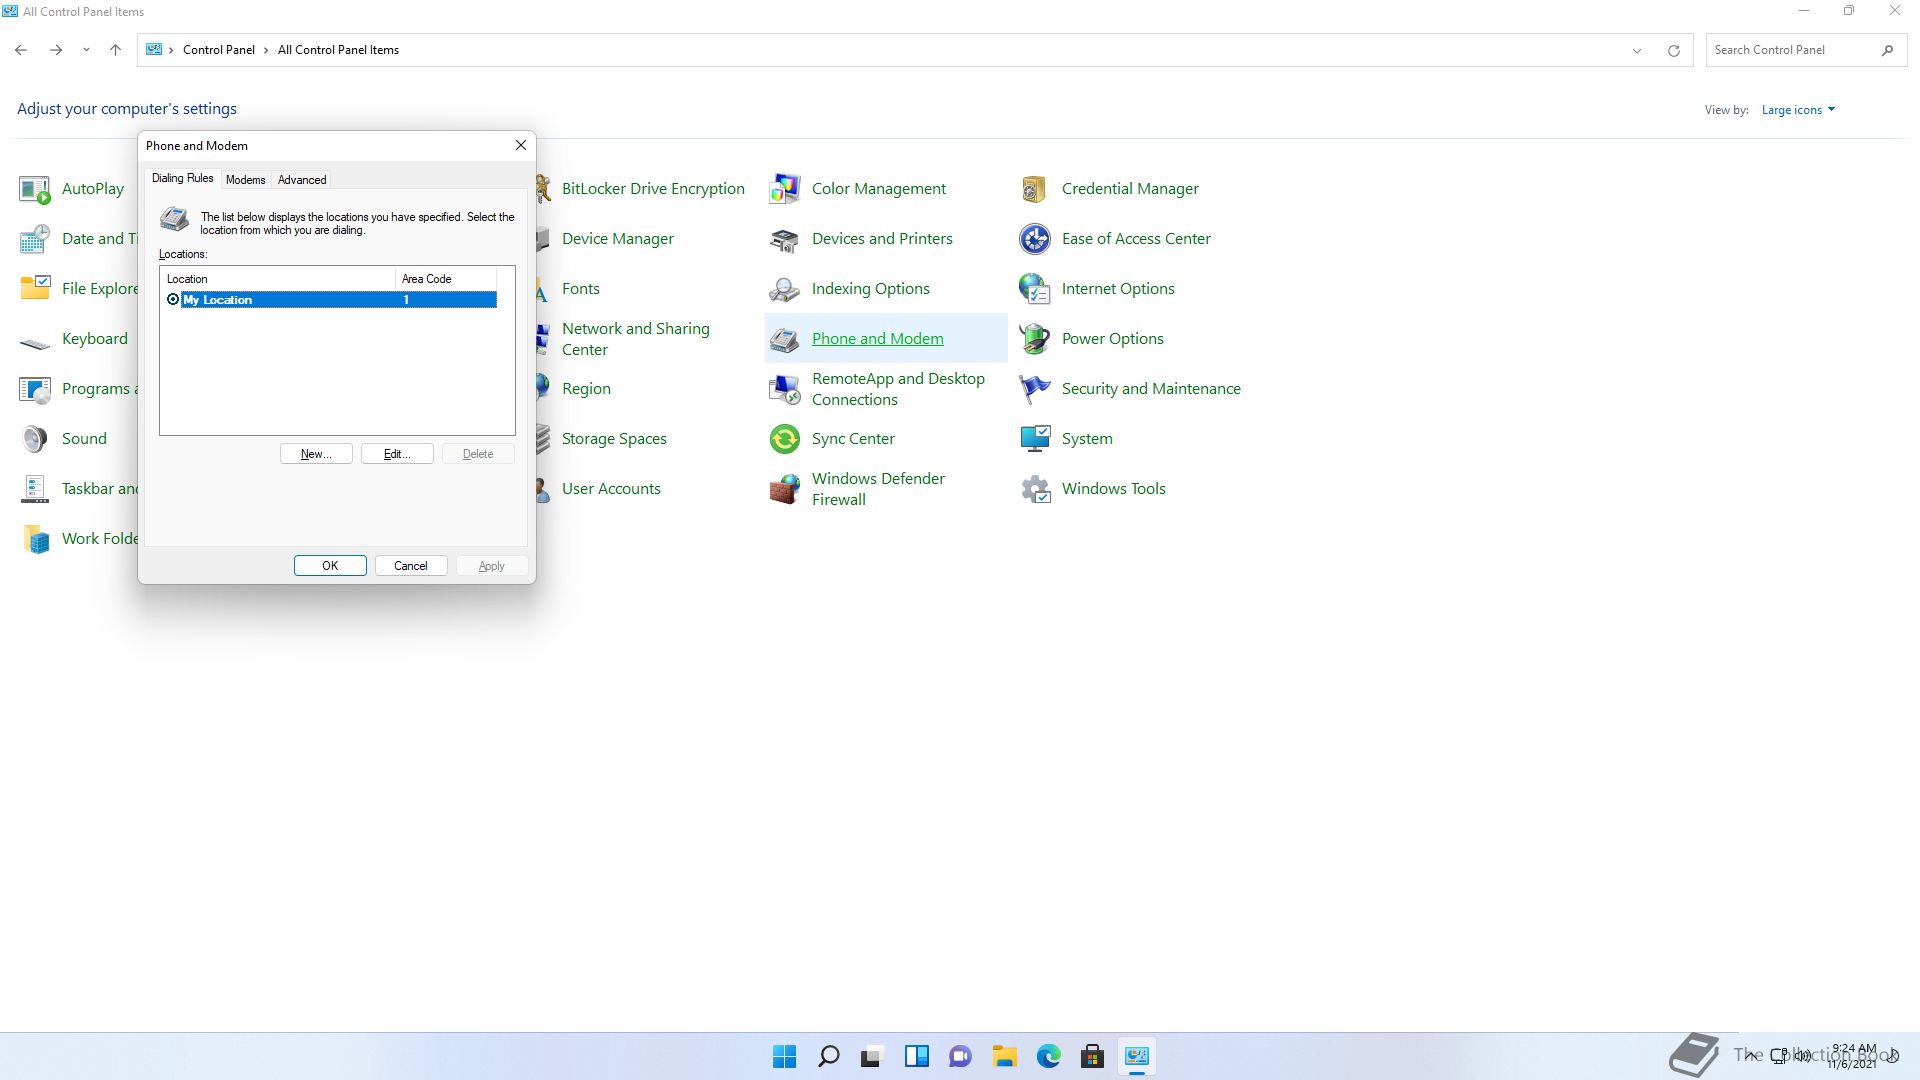The image size is (1920, 1080).
Task: Open the Ease of Access Center icon
Action: click(1035, 239)
